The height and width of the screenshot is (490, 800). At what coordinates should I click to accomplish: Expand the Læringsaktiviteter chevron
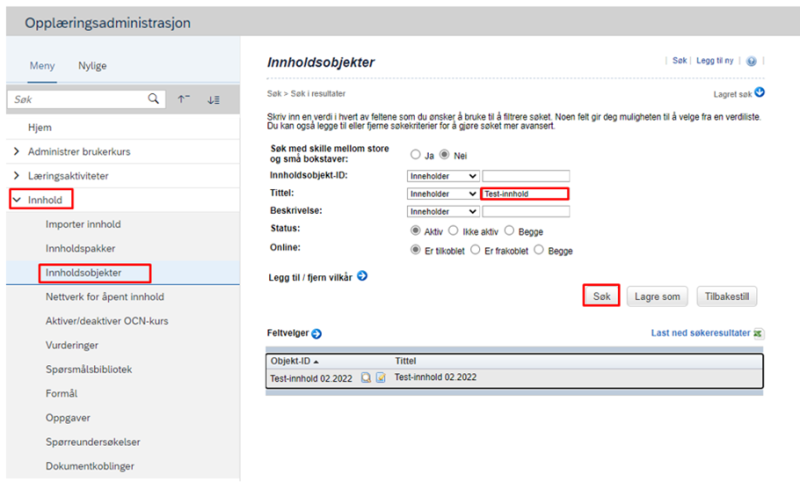[16, 176]
